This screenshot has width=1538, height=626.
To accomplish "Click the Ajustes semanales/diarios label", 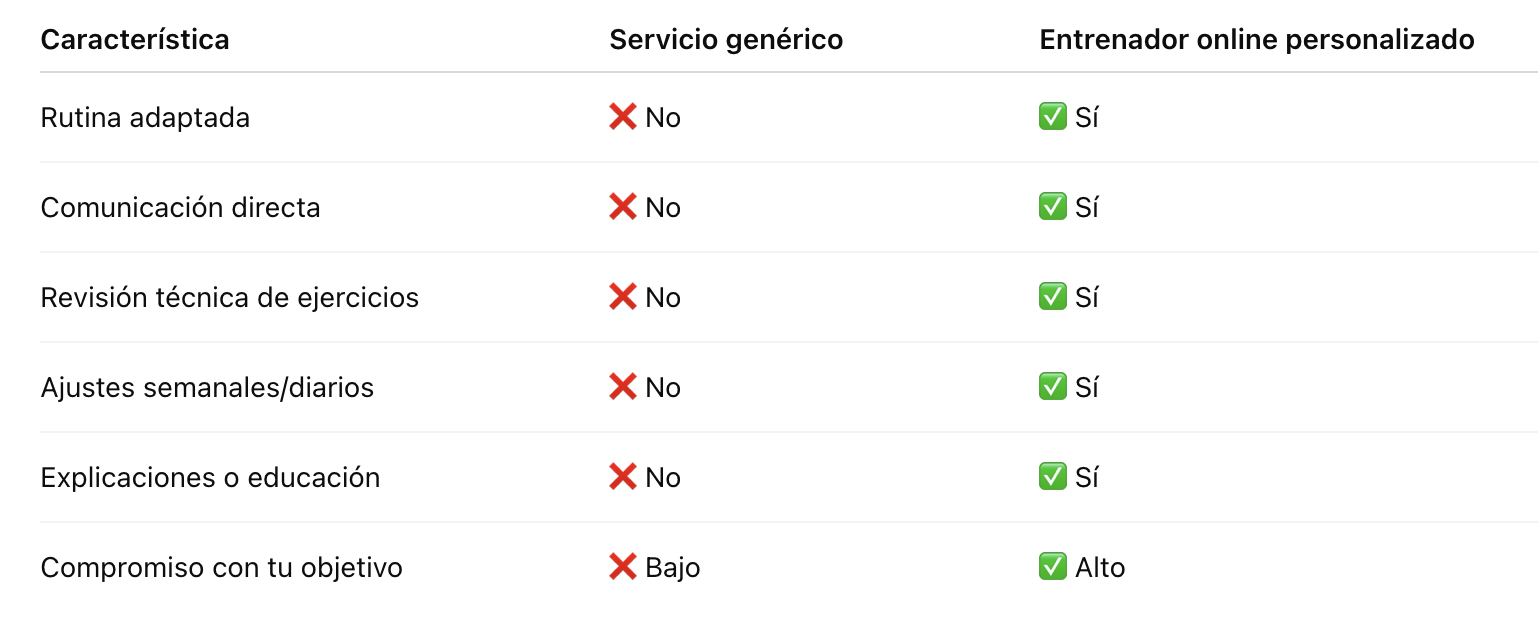I will [207, 388].
